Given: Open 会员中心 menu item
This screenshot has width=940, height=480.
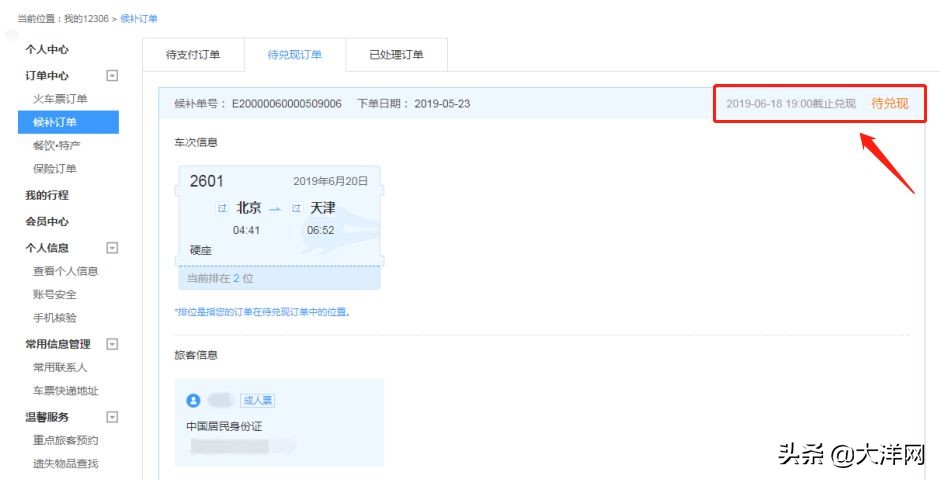Looking at the screenshot, I should coord(47,222).
